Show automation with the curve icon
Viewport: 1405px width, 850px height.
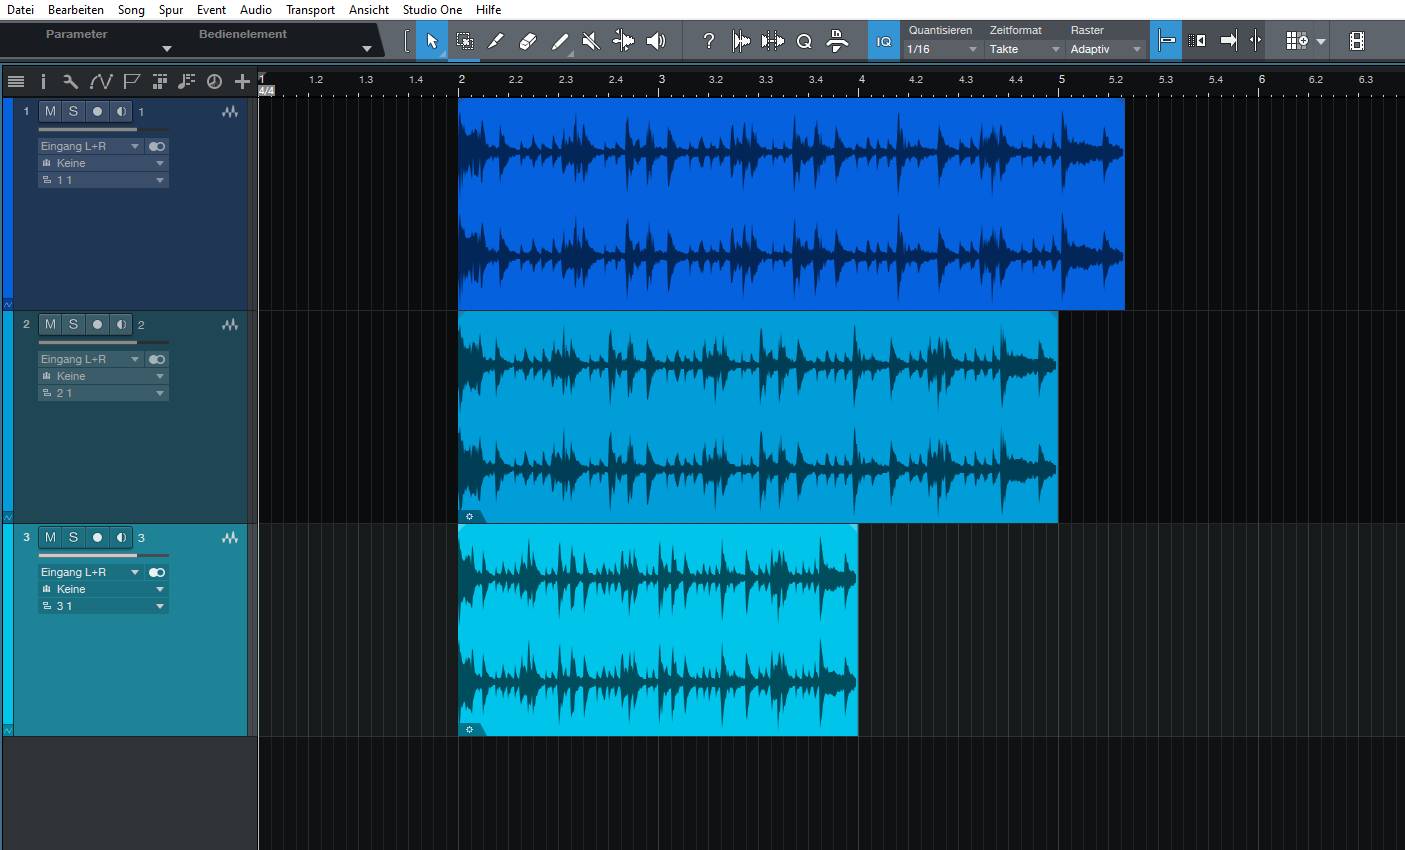point(100,82)
